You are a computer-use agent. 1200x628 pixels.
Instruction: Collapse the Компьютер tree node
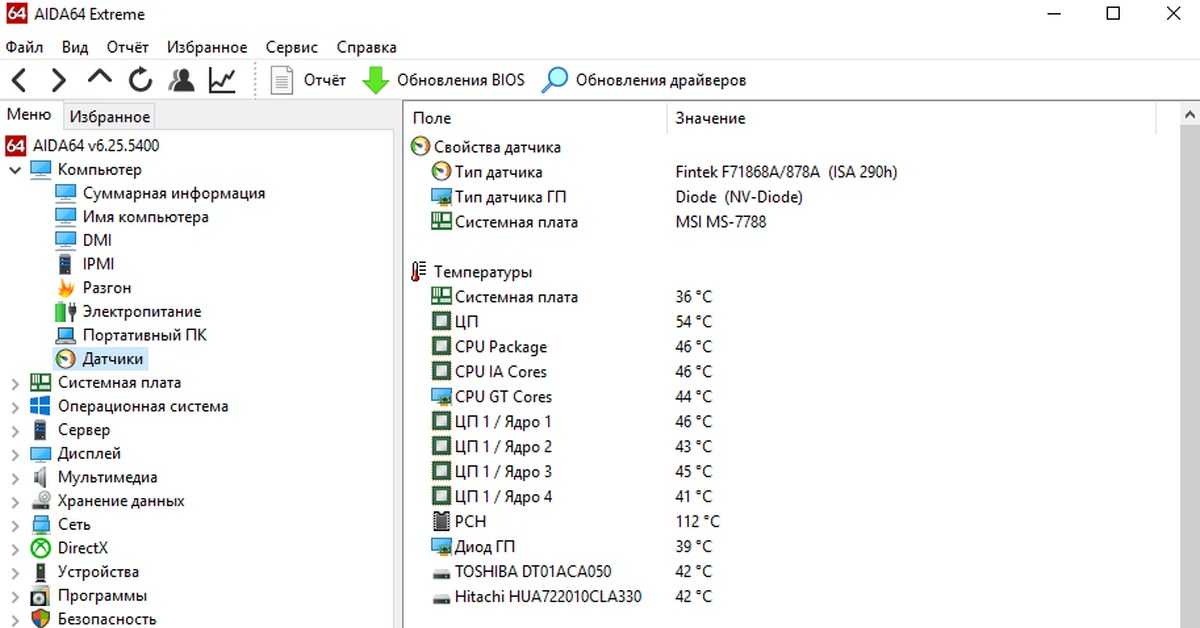click(14, 170)
